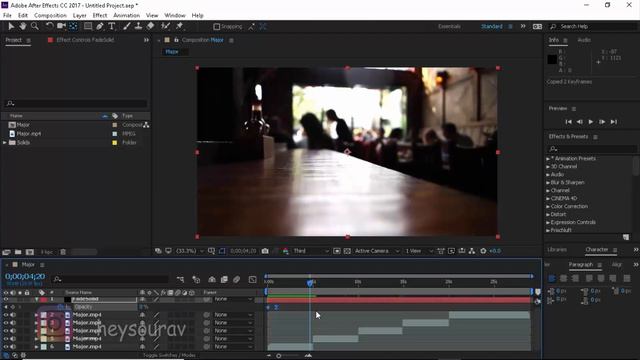The width and height of the screenshot is (640, 360).
Task: Open composition mini-flowchart in timeline
Action: coord(180,280)
